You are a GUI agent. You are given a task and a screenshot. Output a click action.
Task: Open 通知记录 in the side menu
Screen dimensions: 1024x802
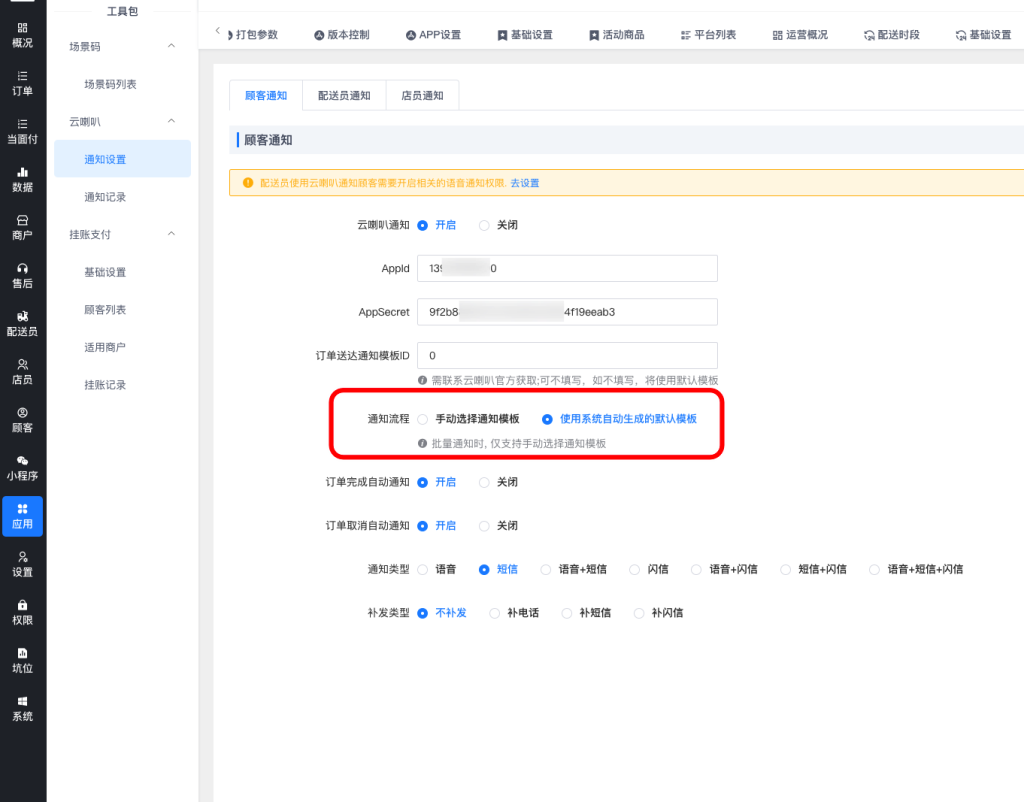105,197
